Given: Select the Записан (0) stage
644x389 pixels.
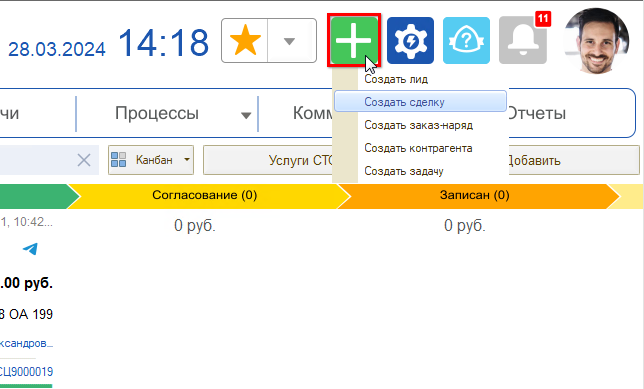Looking at the screenshot, I should pos(474,195).
